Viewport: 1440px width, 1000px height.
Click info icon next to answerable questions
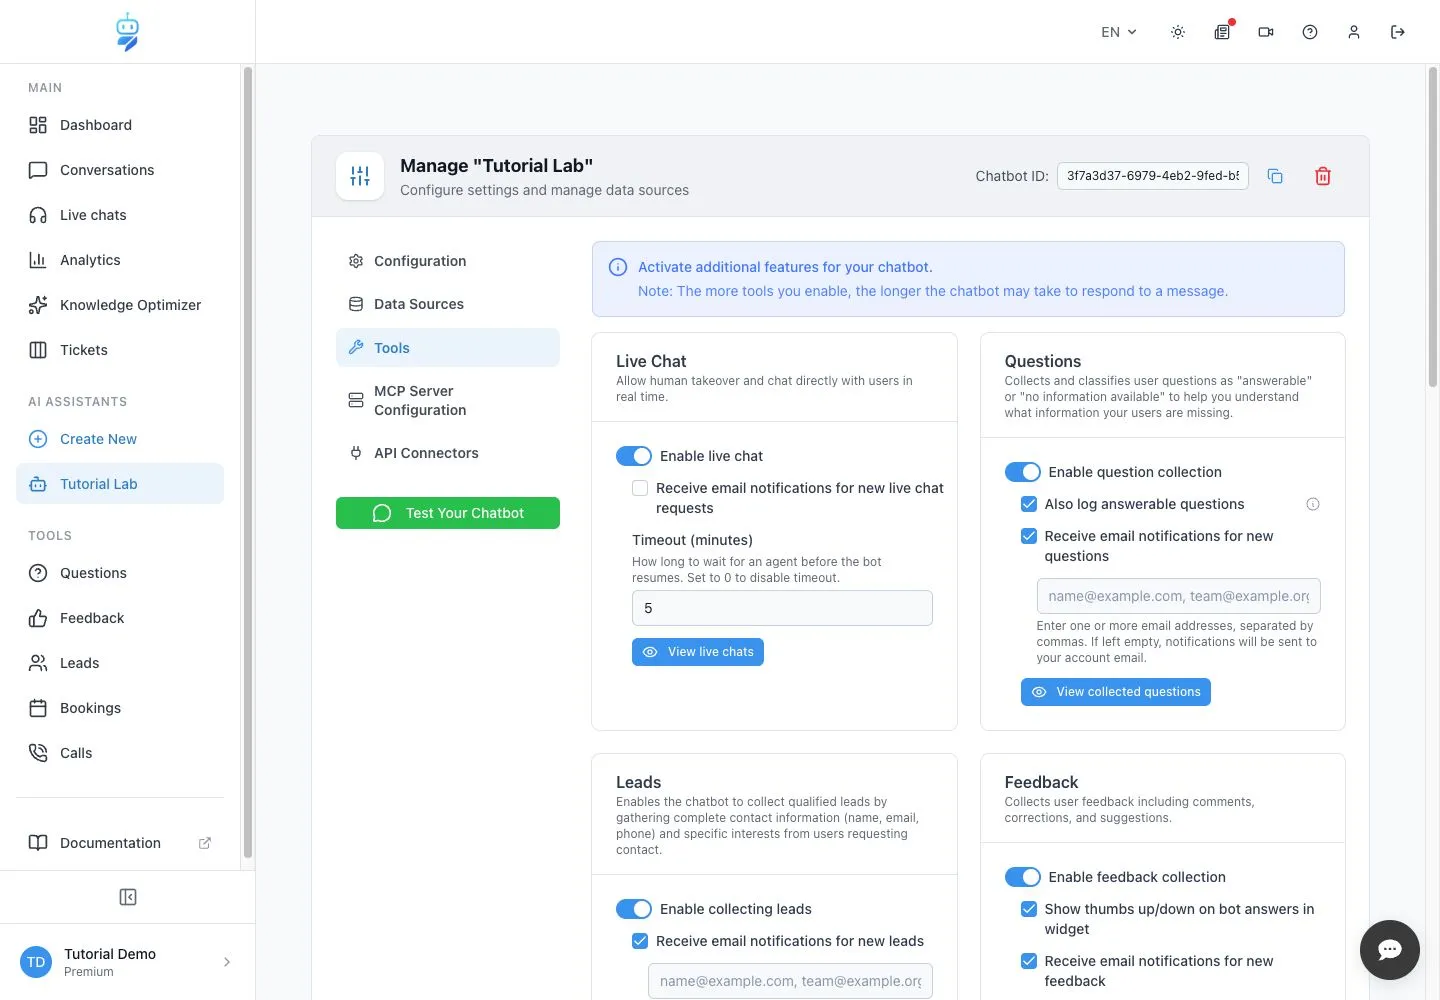[x=1313, y=504]
